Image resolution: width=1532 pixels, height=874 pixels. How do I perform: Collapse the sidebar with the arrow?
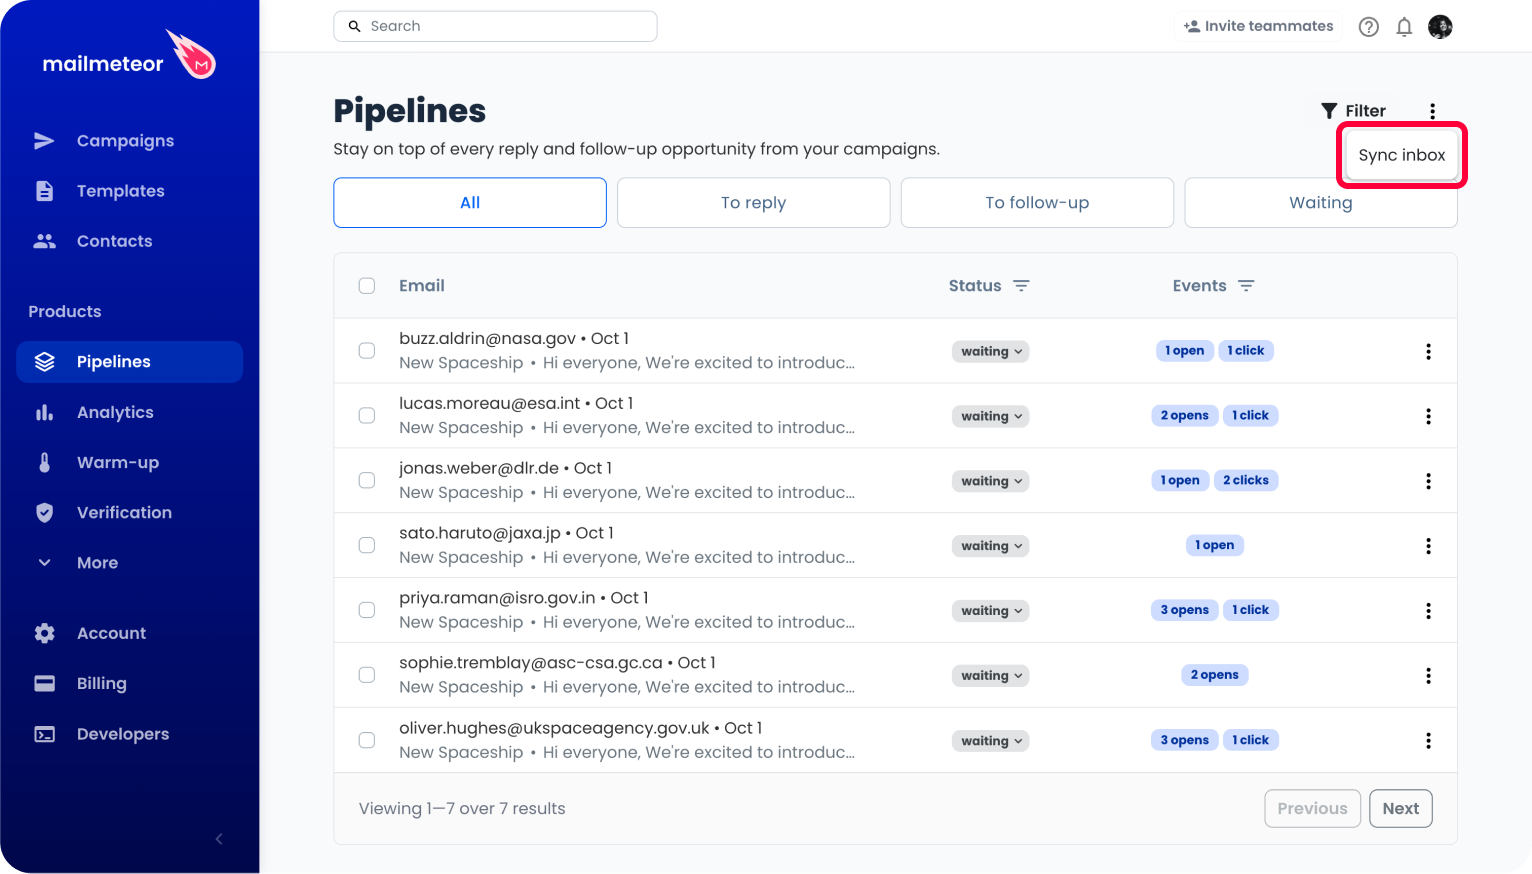tap(219, 839)
